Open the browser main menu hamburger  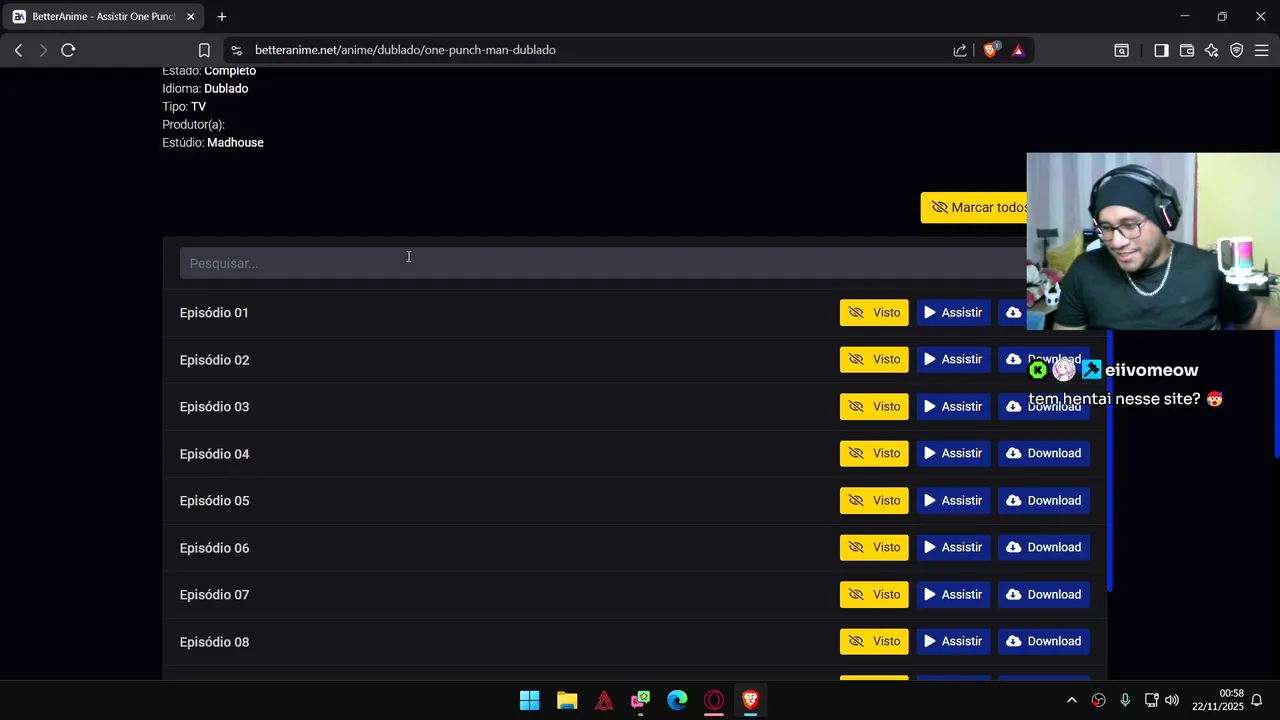[1262, 50]
